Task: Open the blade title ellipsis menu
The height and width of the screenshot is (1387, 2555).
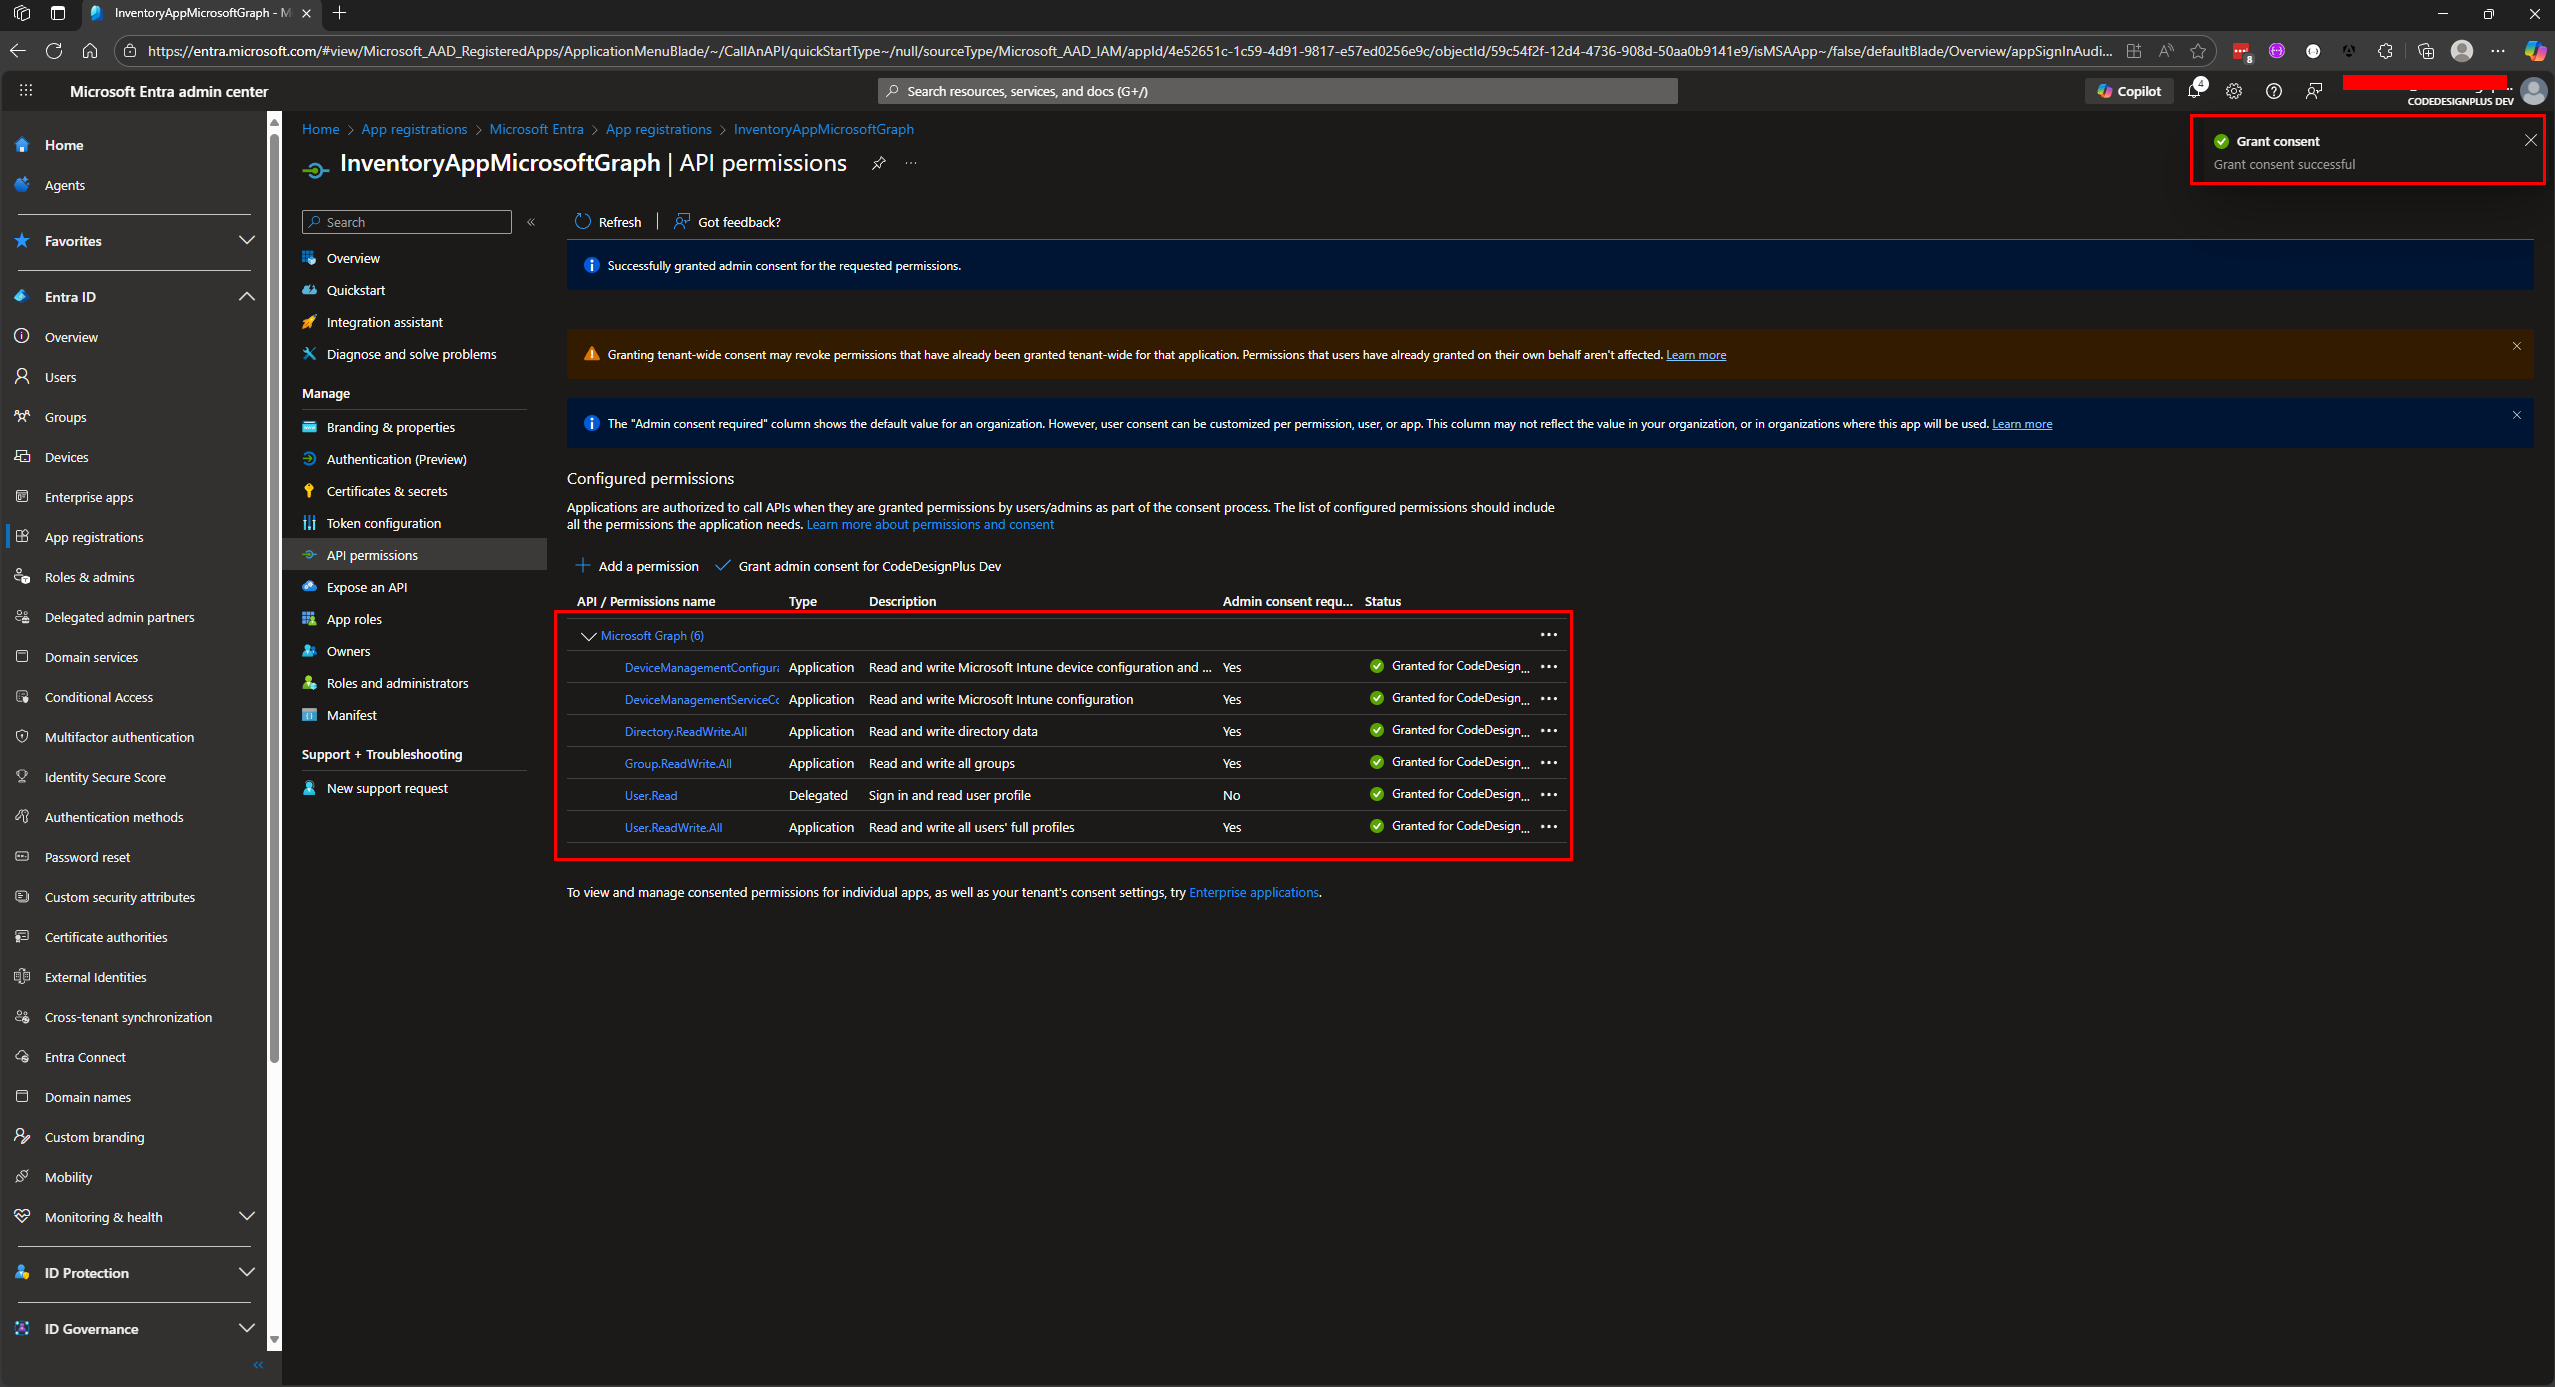Action: pos(911,163)
